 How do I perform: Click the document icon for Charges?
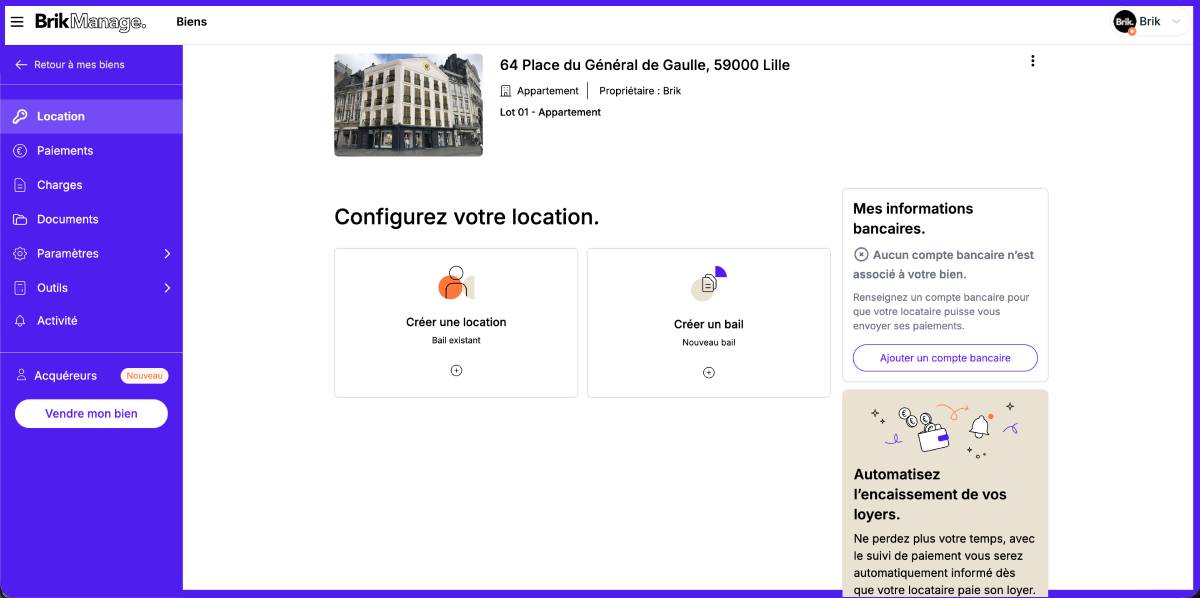(x=20, y=185)
